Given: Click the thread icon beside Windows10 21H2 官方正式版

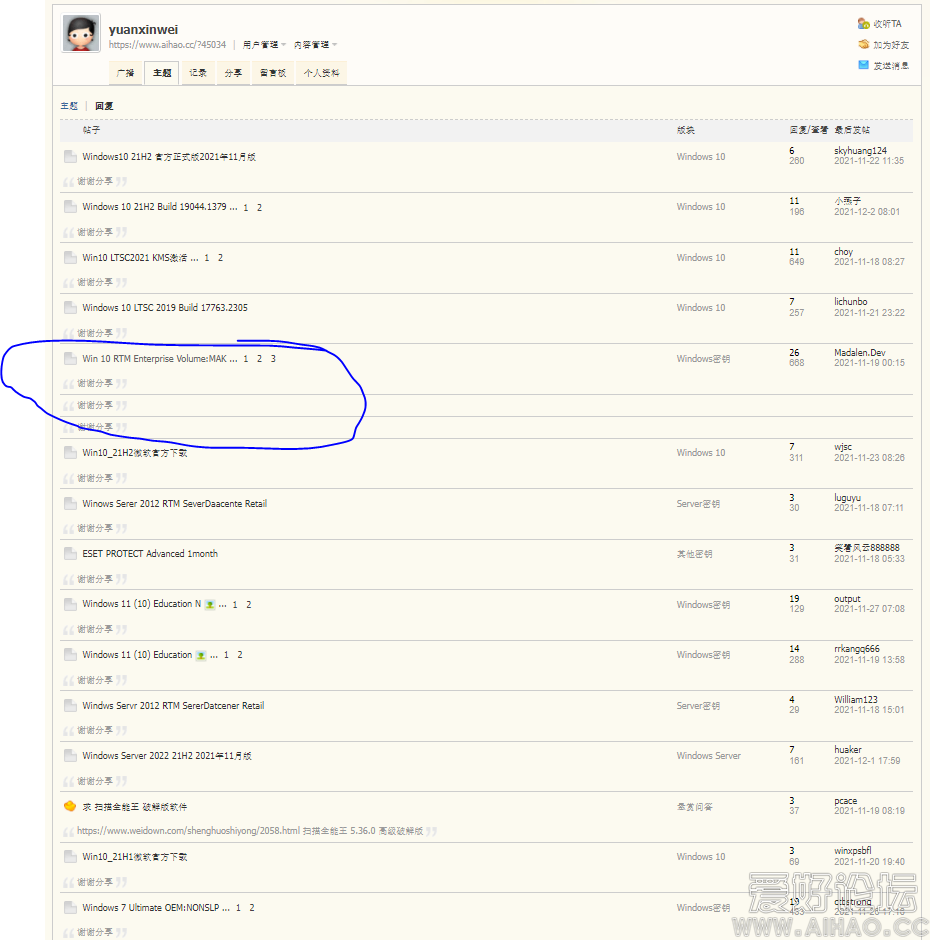Looking at the screenshot, I should click(x=70, y=157).
